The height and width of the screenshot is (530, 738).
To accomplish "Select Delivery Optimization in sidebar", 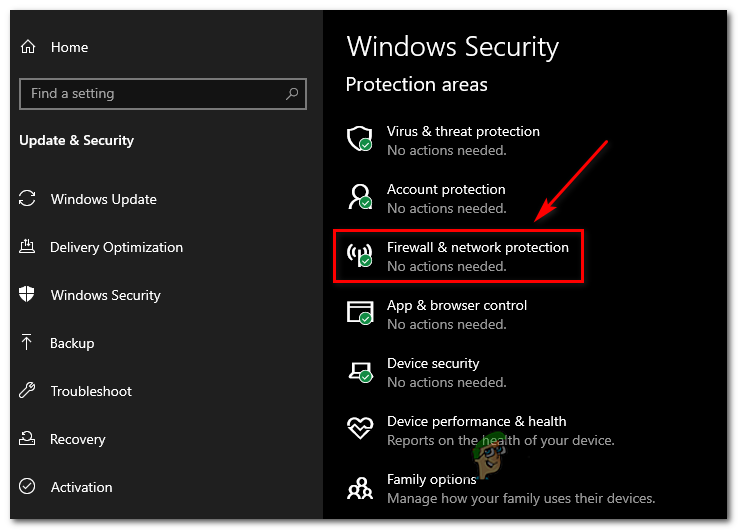I will pos(116,247).
